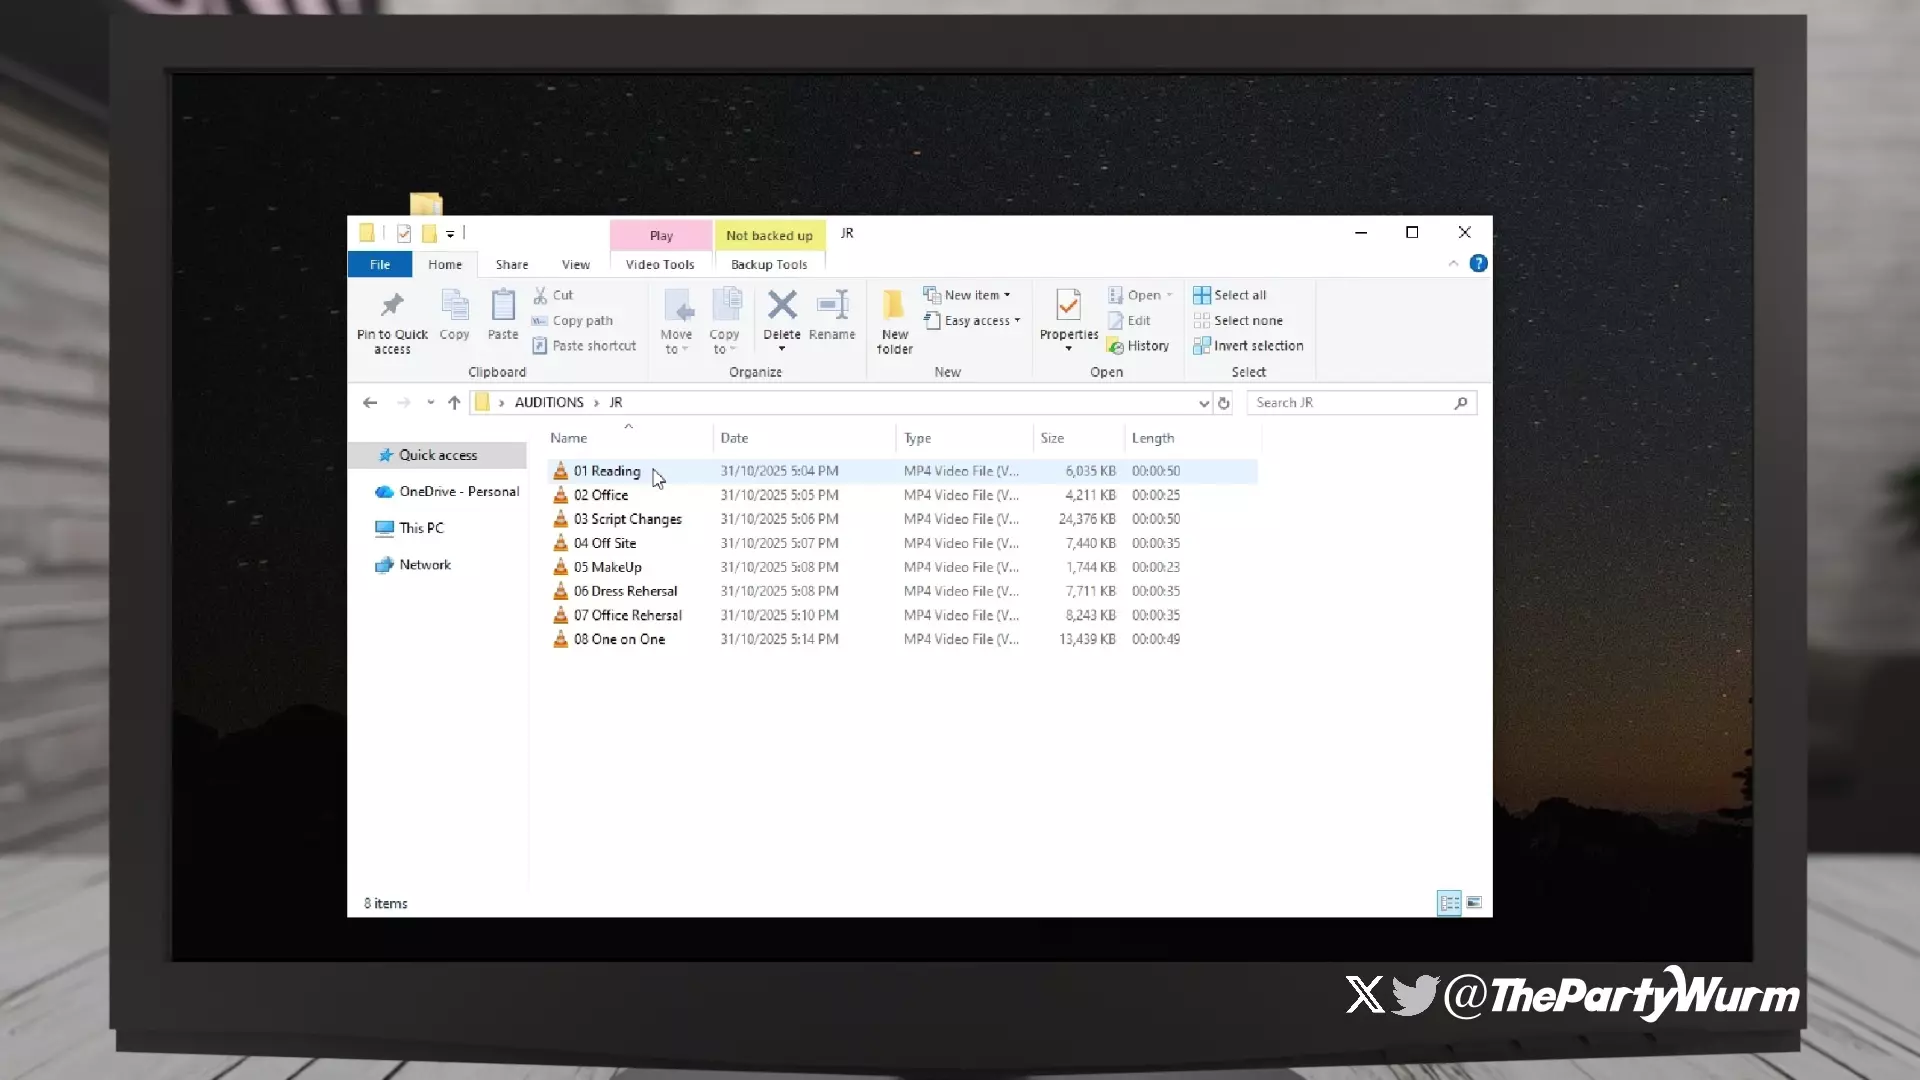Click the Paste clipboard icon
This screenshot has width=1920, height=1080.
point(503,306)
